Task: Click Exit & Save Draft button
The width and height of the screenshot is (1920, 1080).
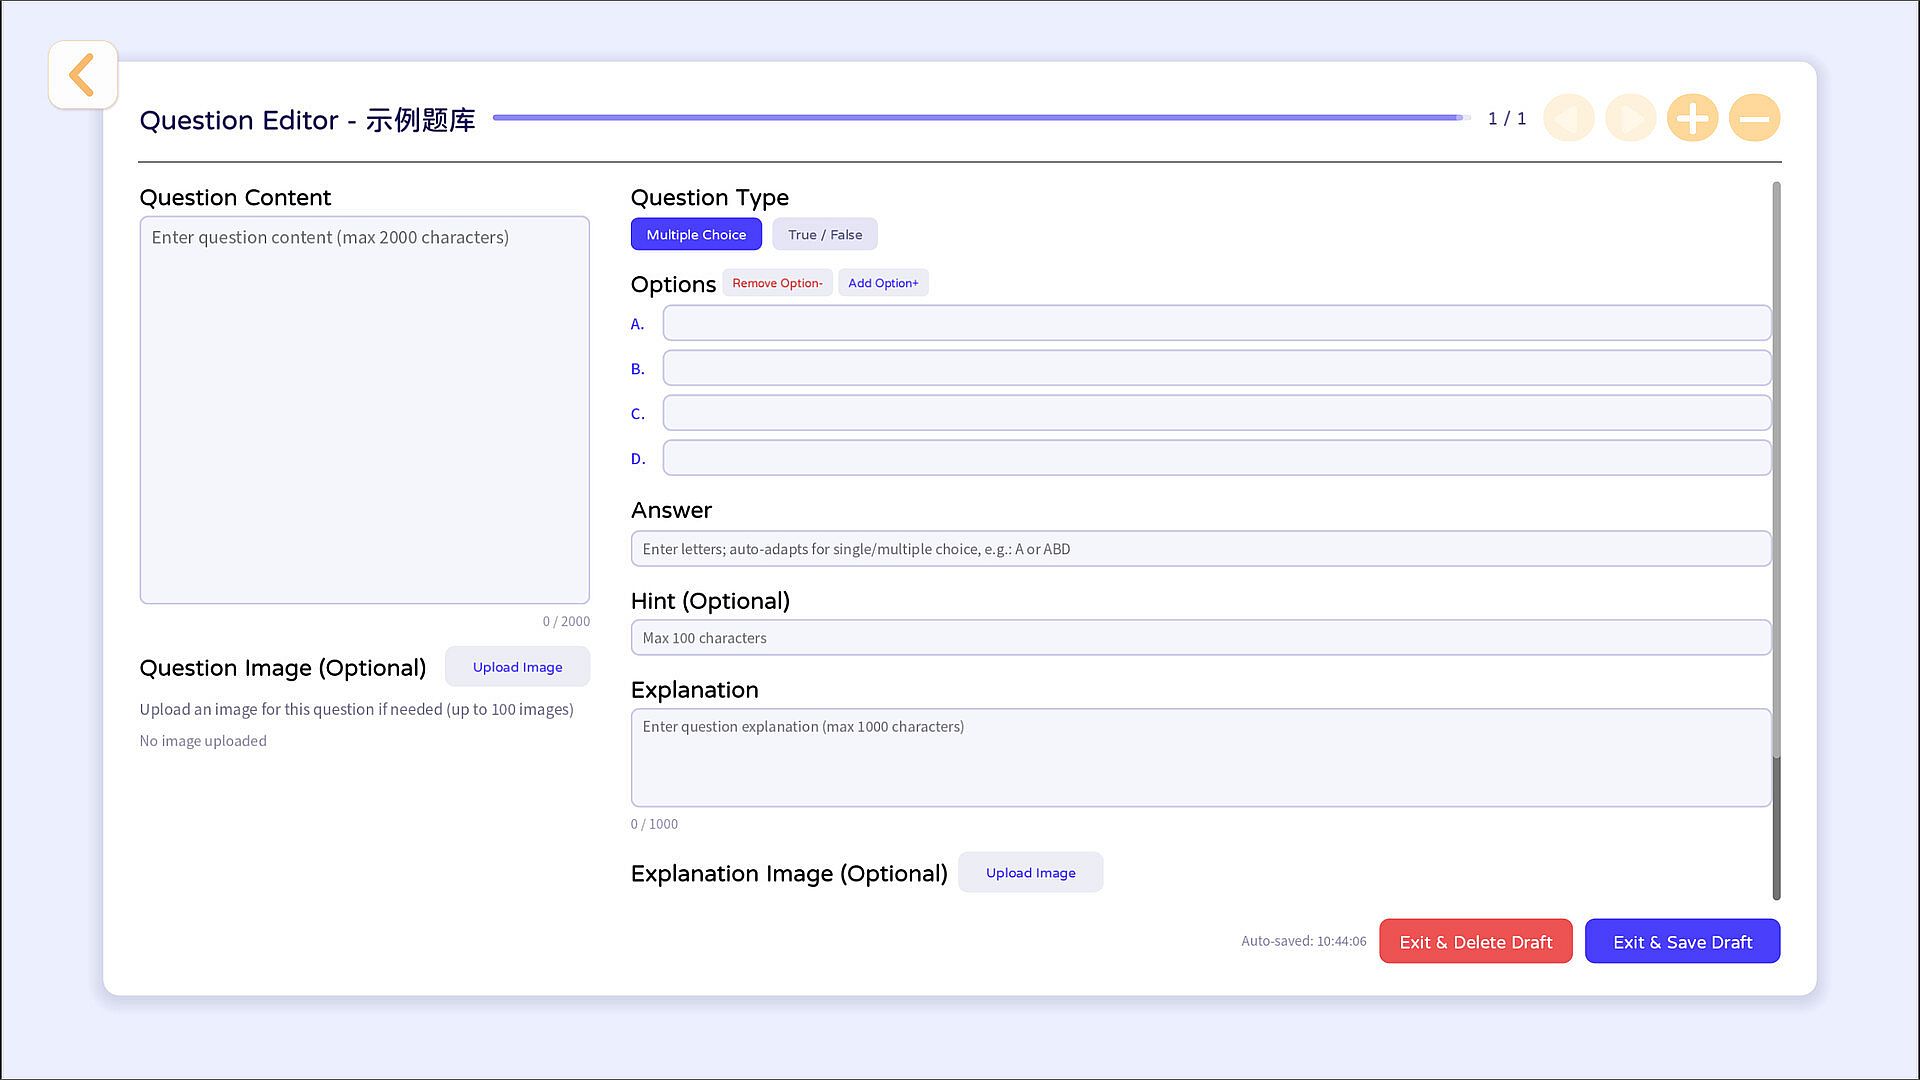Action: point(1683,942)
